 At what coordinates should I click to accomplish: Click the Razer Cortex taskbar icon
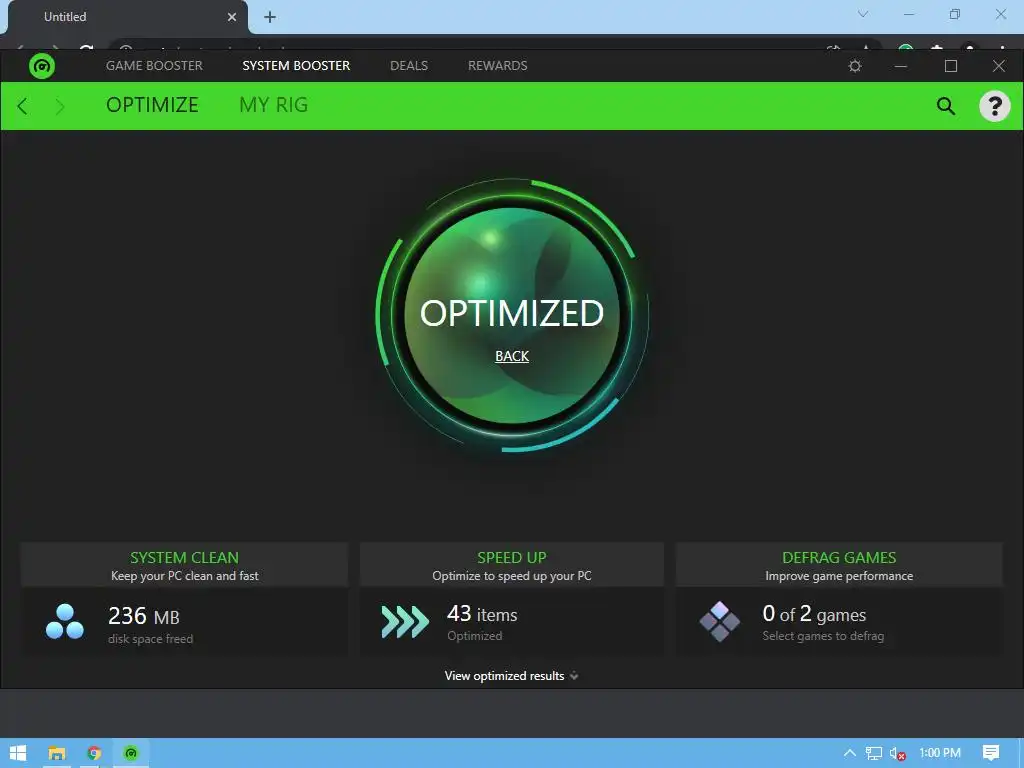131,753
